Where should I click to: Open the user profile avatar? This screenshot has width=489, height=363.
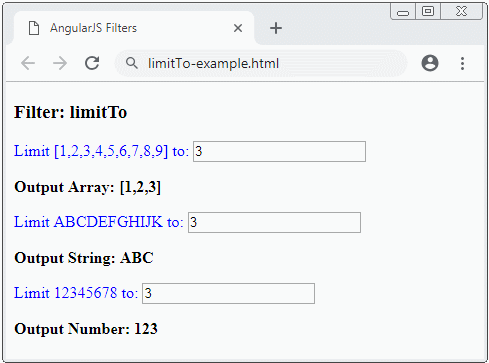[430, 63]
